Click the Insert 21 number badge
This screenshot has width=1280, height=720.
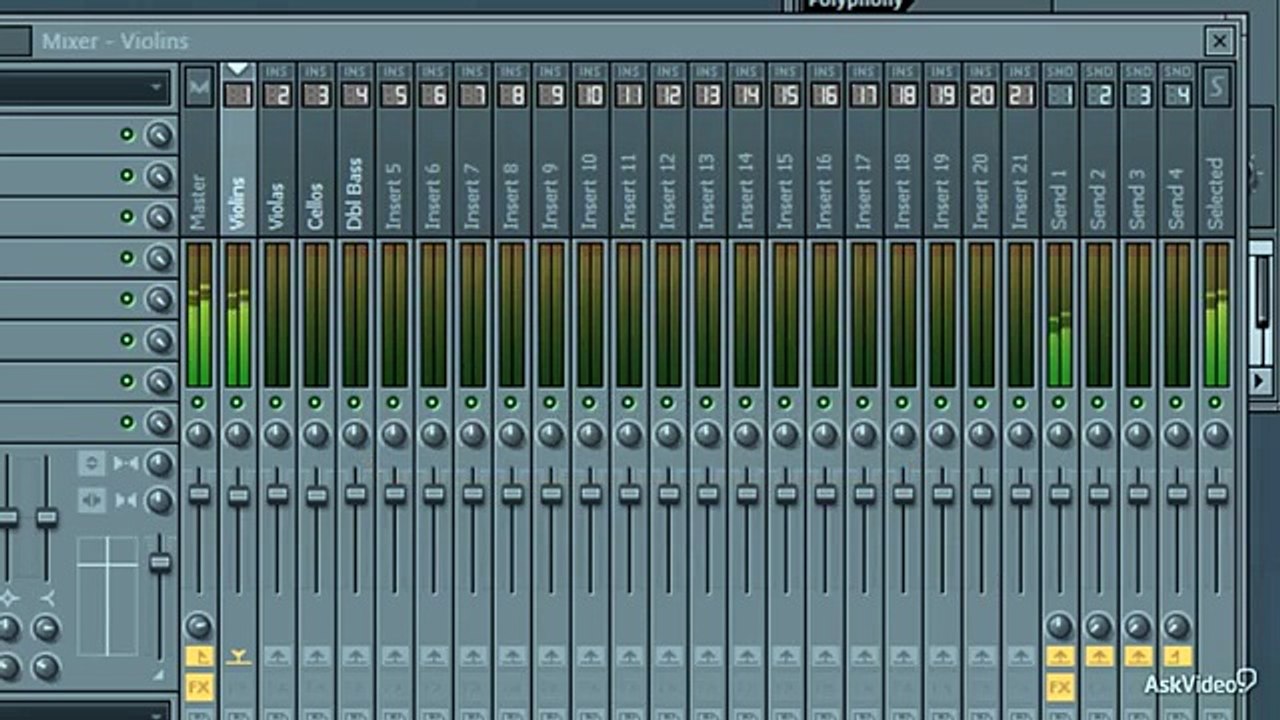(1020, 95)
